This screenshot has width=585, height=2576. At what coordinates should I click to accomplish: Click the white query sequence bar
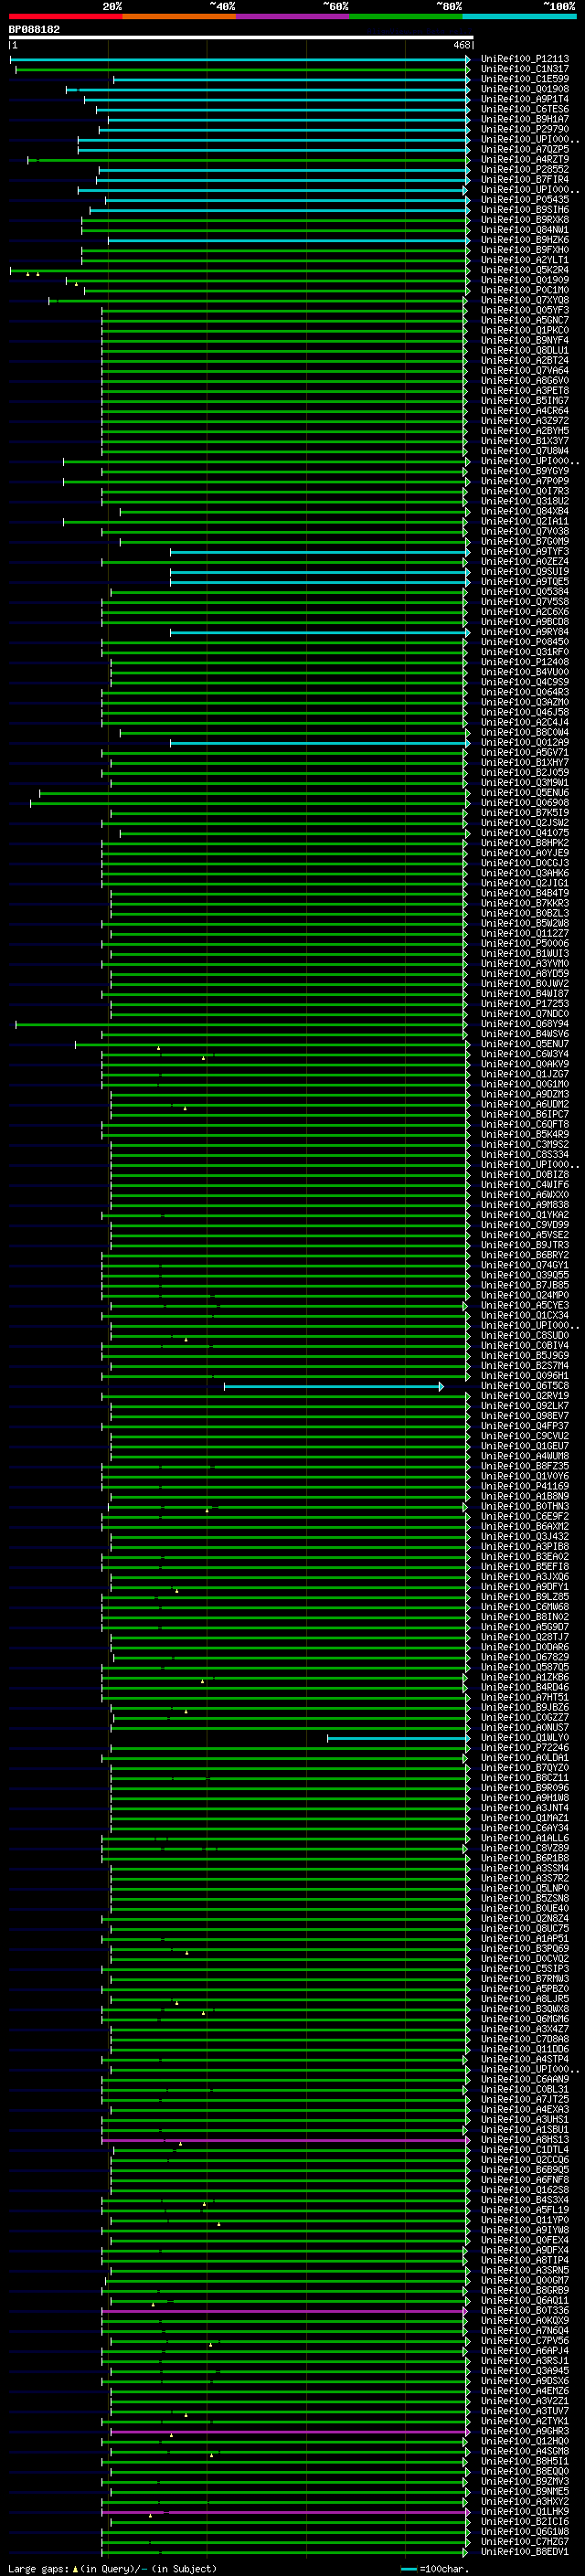pos(240,38)
